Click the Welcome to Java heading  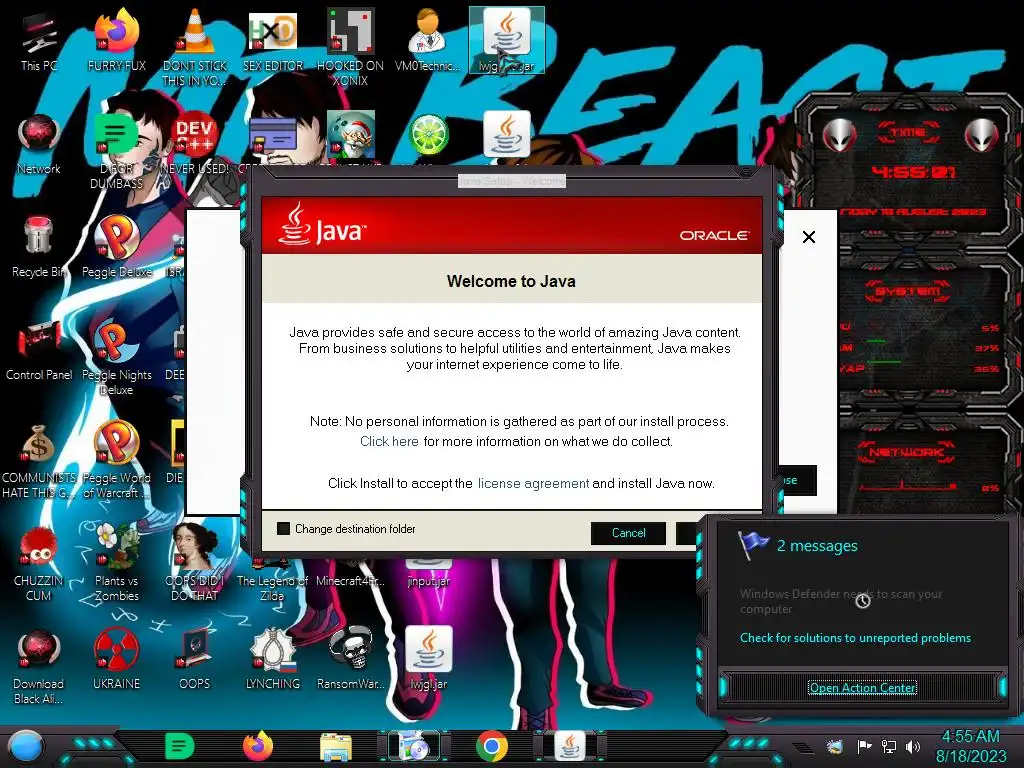click(x=511, y=281)
